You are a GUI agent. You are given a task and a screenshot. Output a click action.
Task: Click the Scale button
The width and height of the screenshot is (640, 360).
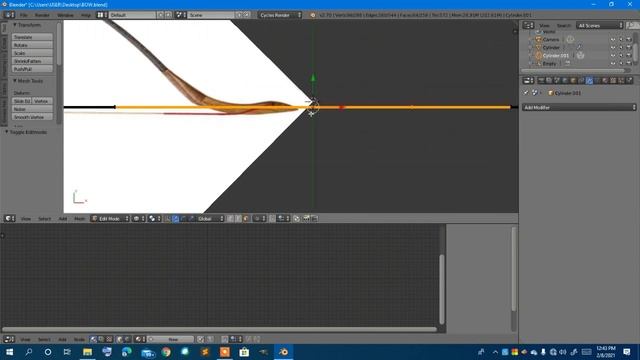pos(32,53)
